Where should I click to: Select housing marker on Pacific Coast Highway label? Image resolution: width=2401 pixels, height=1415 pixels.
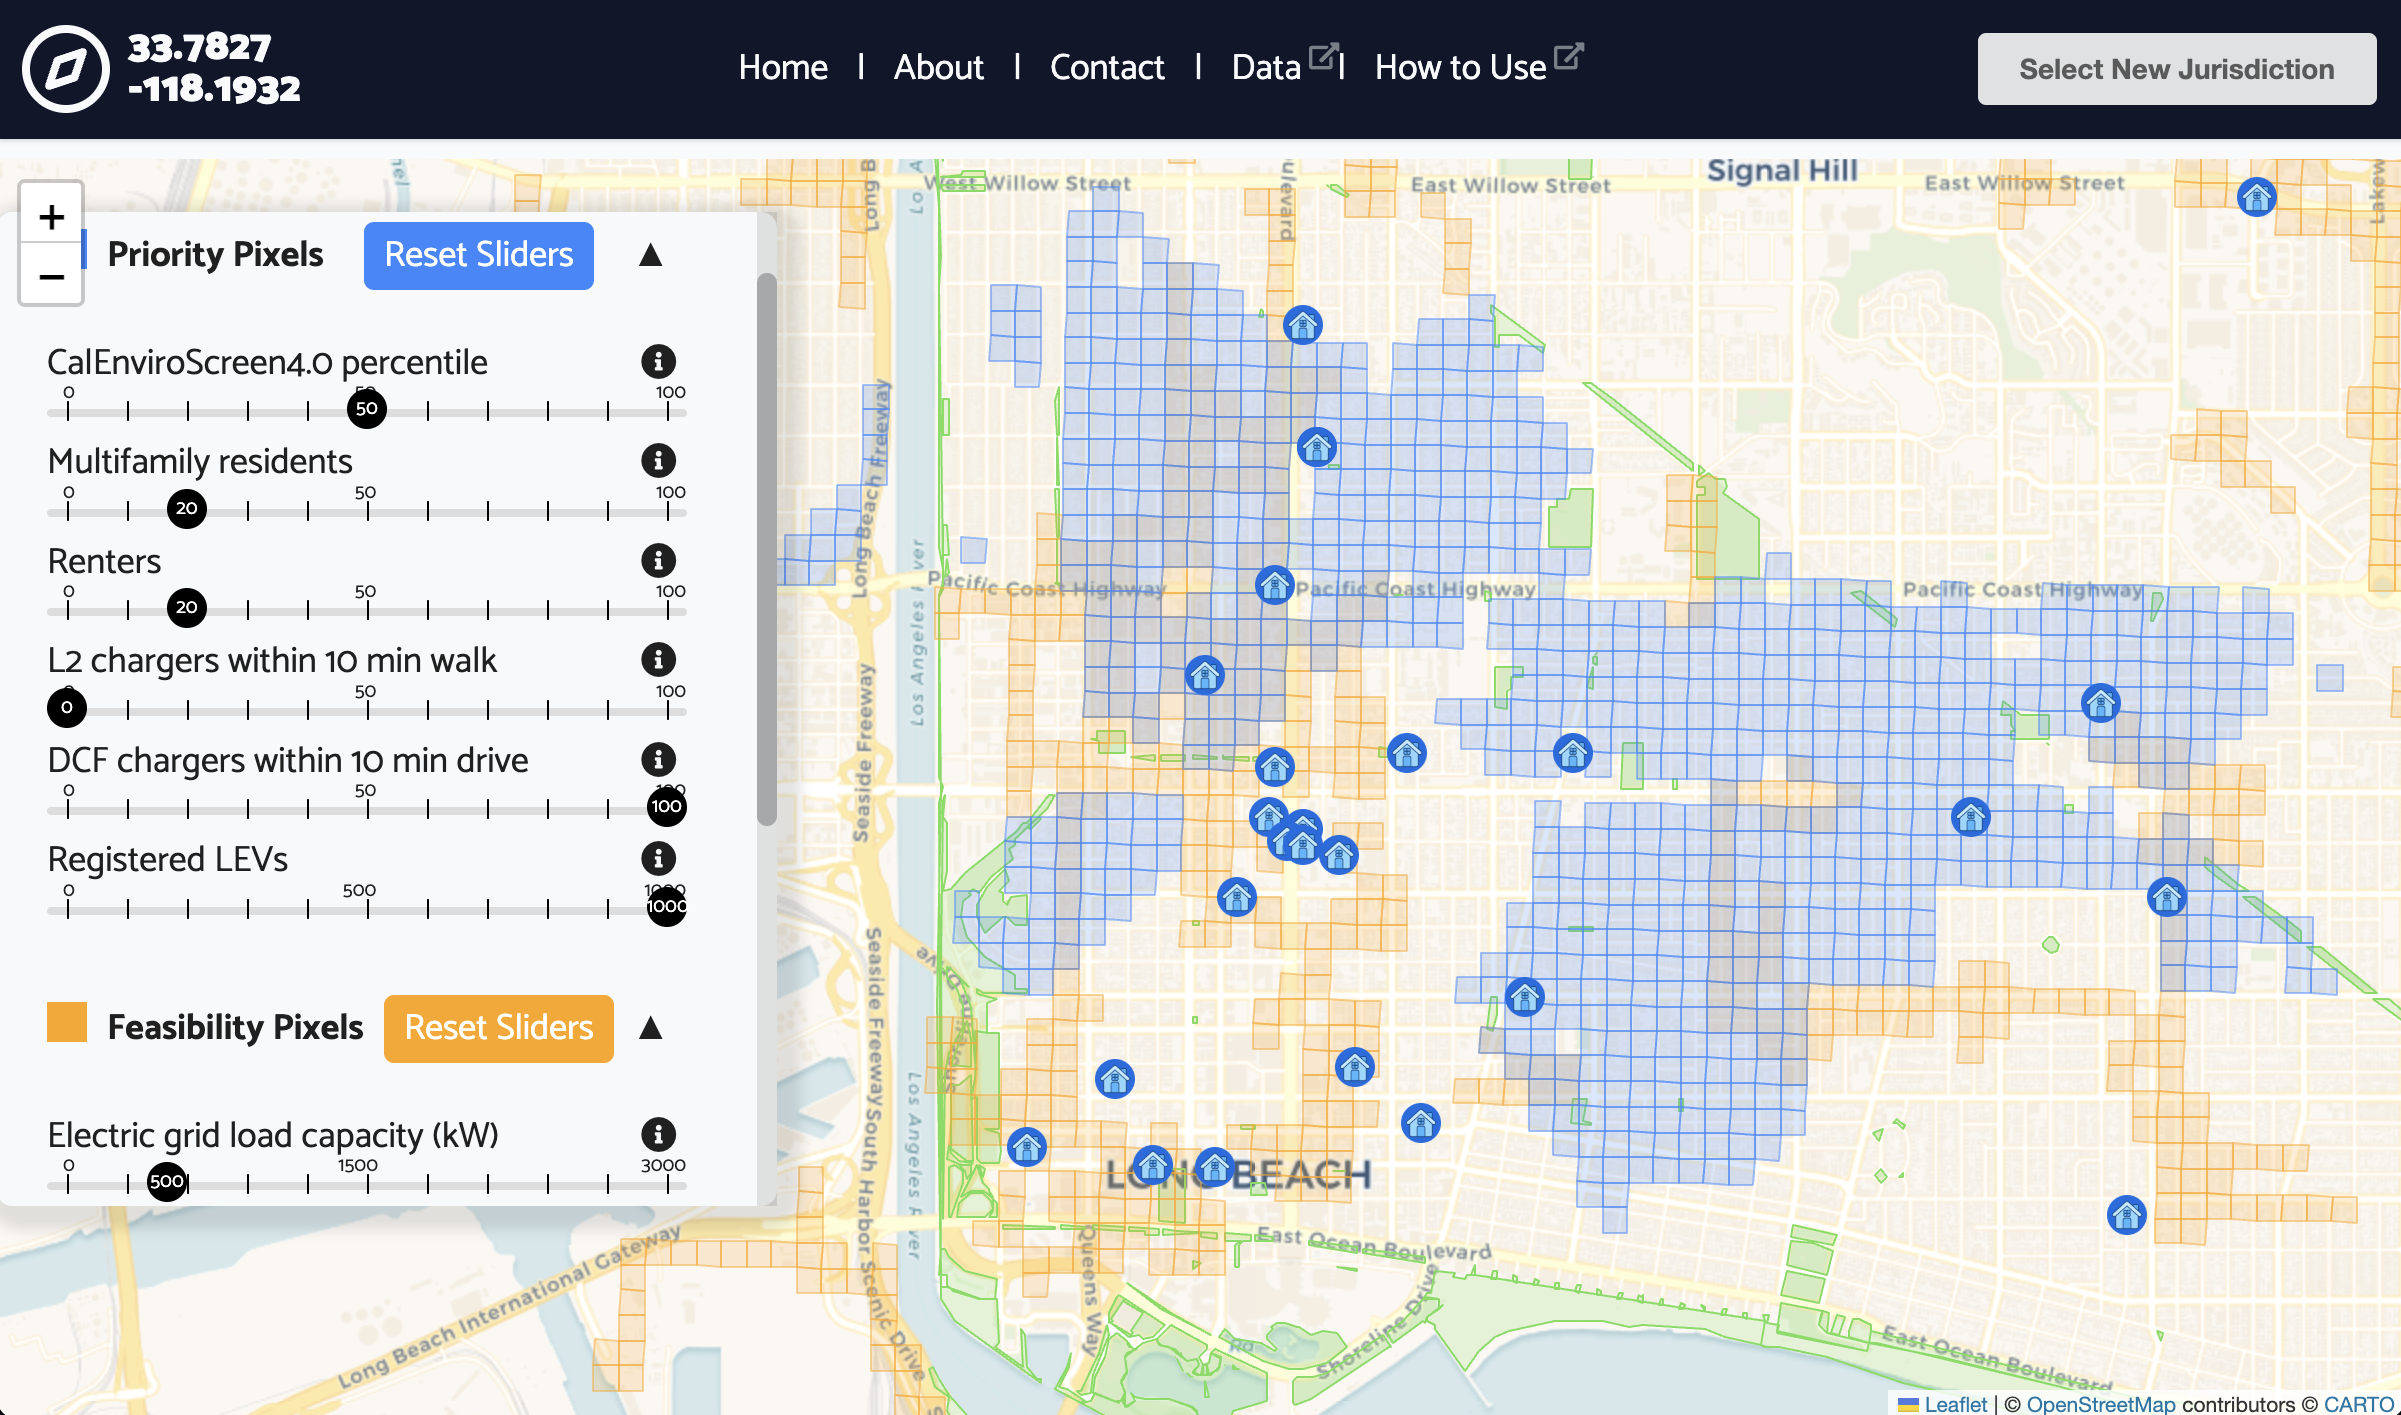coord(1275,585)
